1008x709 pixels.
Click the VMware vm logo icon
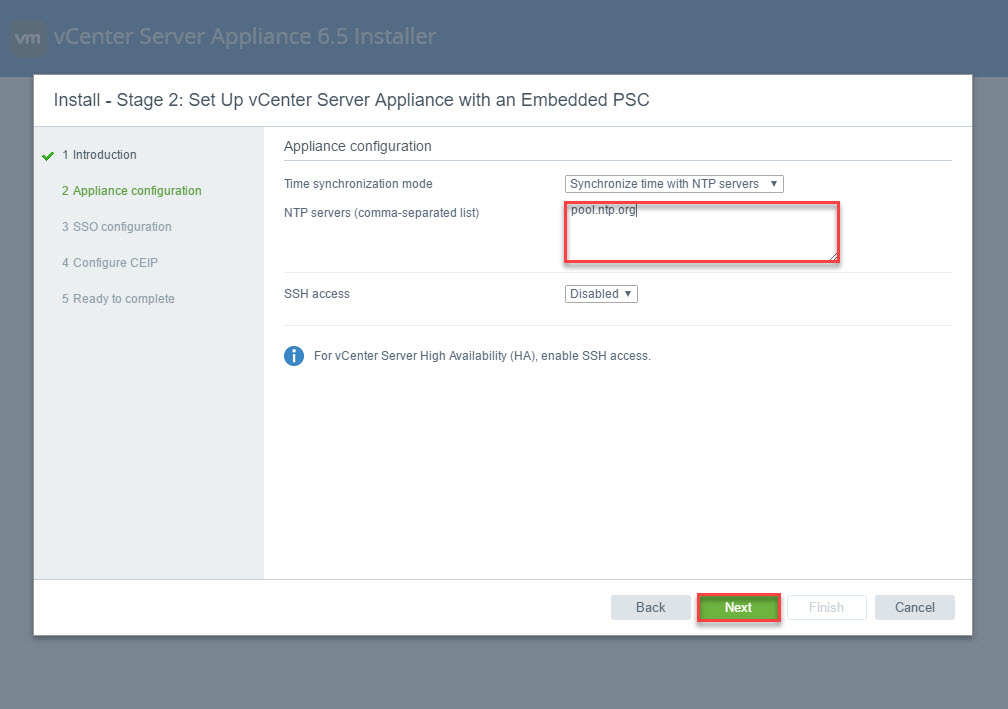click(x=28, y=38)
